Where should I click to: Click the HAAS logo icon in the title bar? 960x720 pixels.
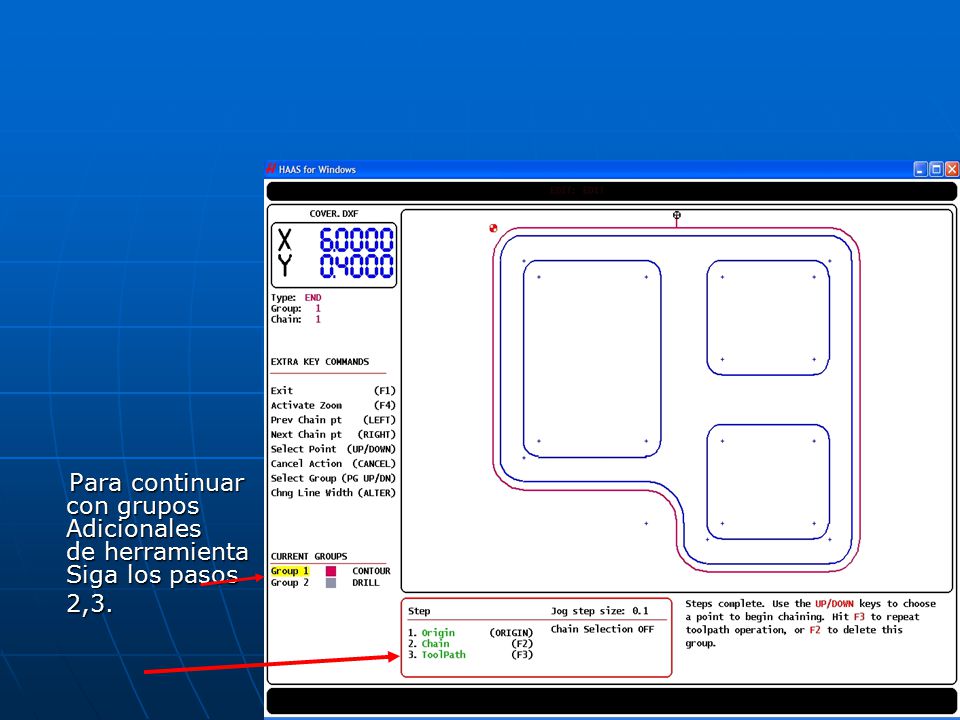[x=271, y=169]
